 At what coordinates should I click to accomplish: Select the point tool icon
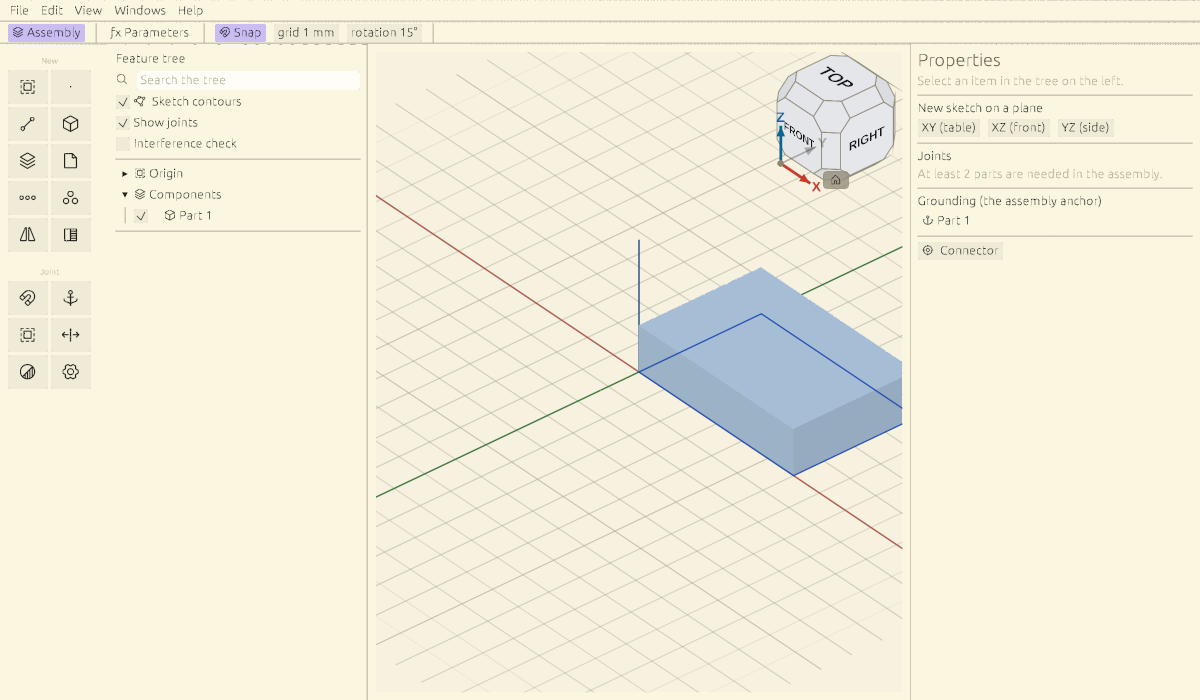coord(71,87)
